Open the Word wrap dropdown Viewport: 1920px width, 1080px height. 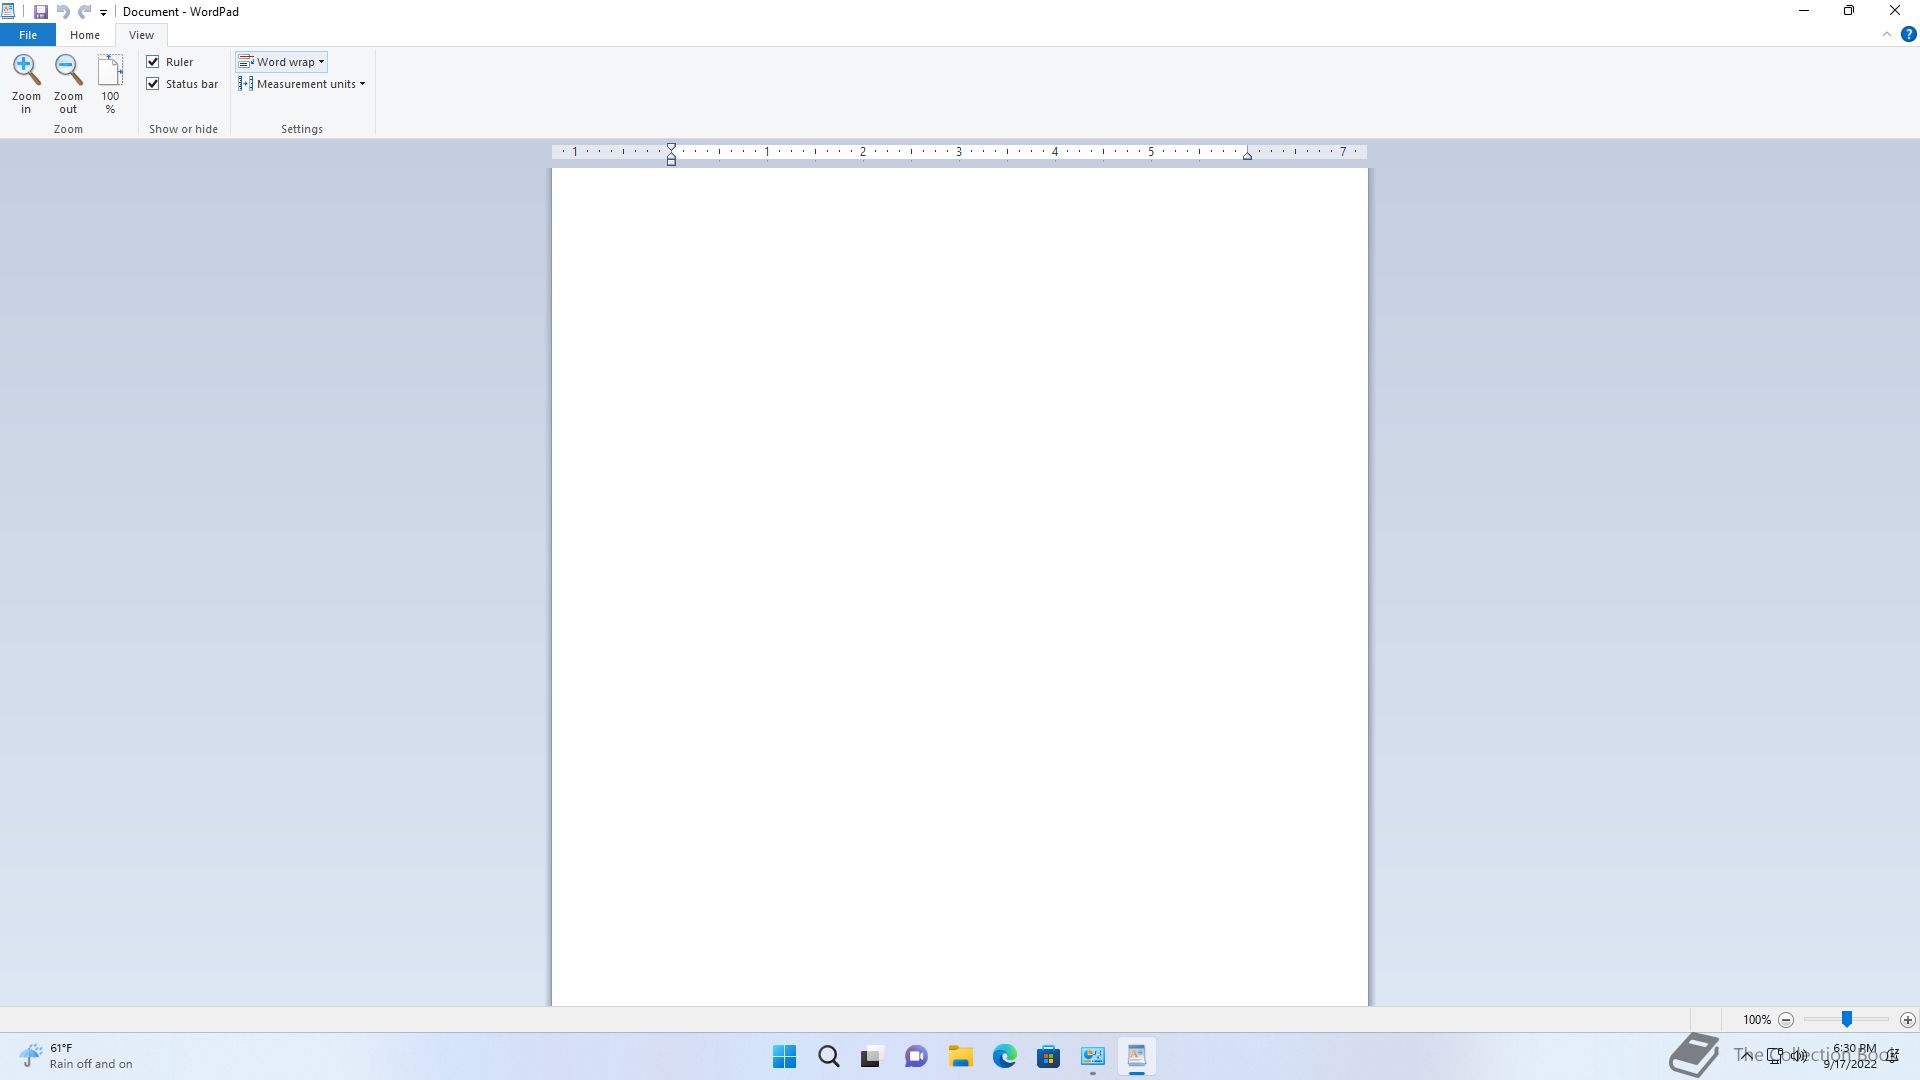282,62
